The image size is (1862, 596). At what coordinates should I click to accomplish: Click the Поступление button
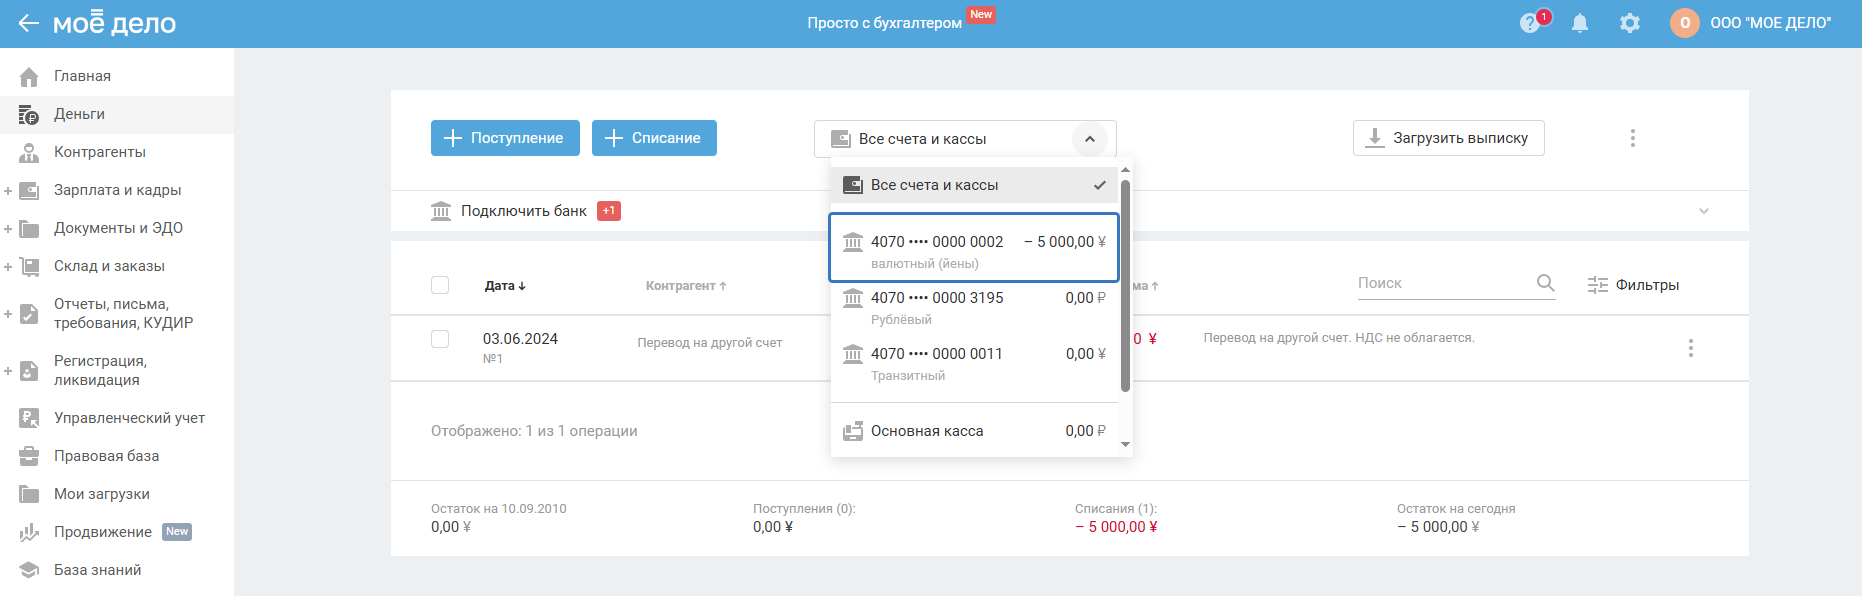click(x=505, y=138)
